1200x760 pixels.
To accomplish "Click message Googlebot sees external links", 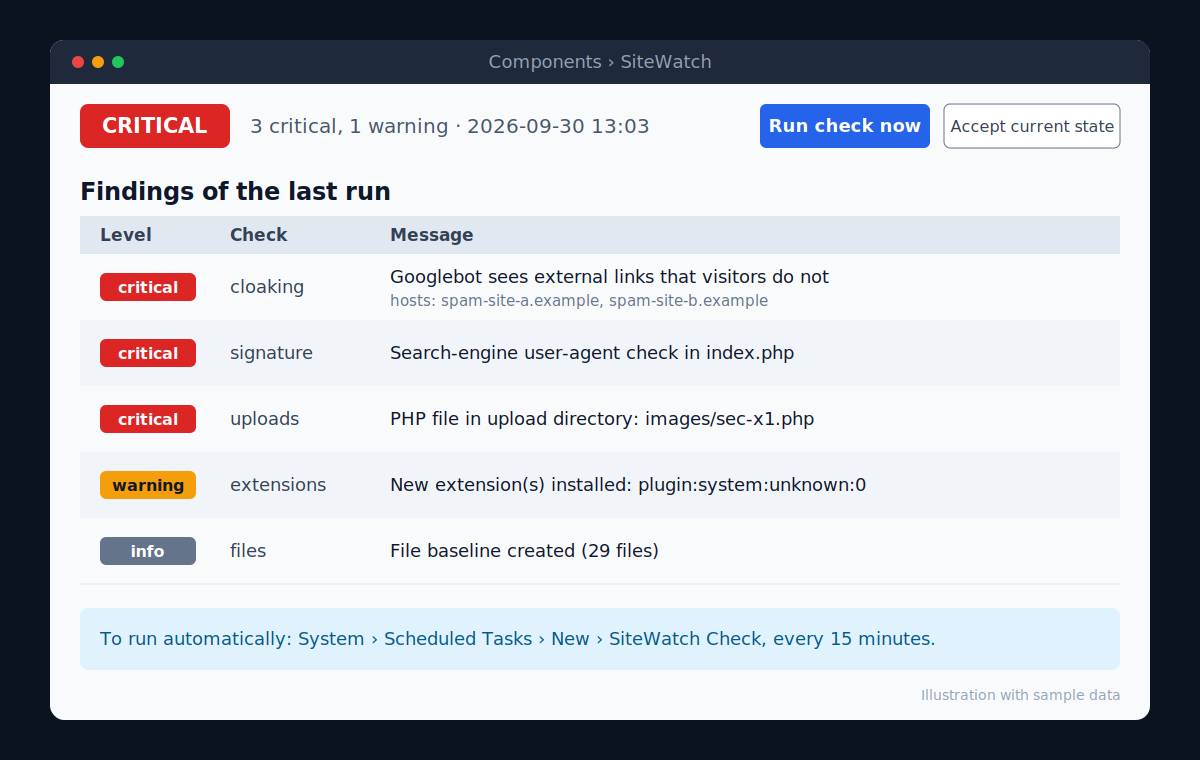I will pos(609,277).
